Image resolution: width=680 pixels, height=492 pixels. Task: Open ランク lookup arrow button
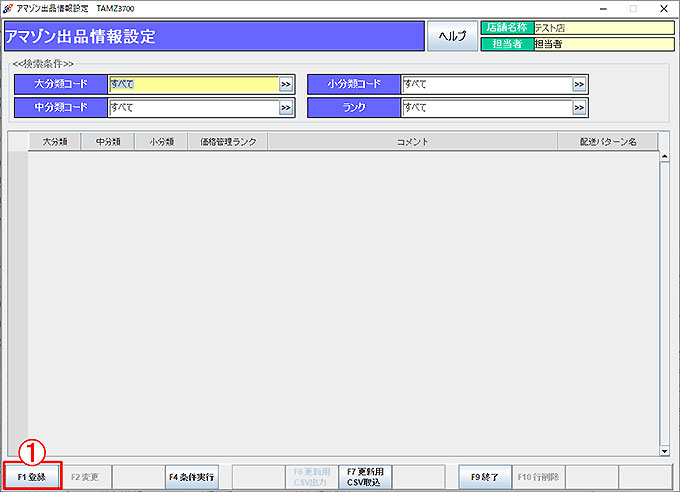(579, 108)
